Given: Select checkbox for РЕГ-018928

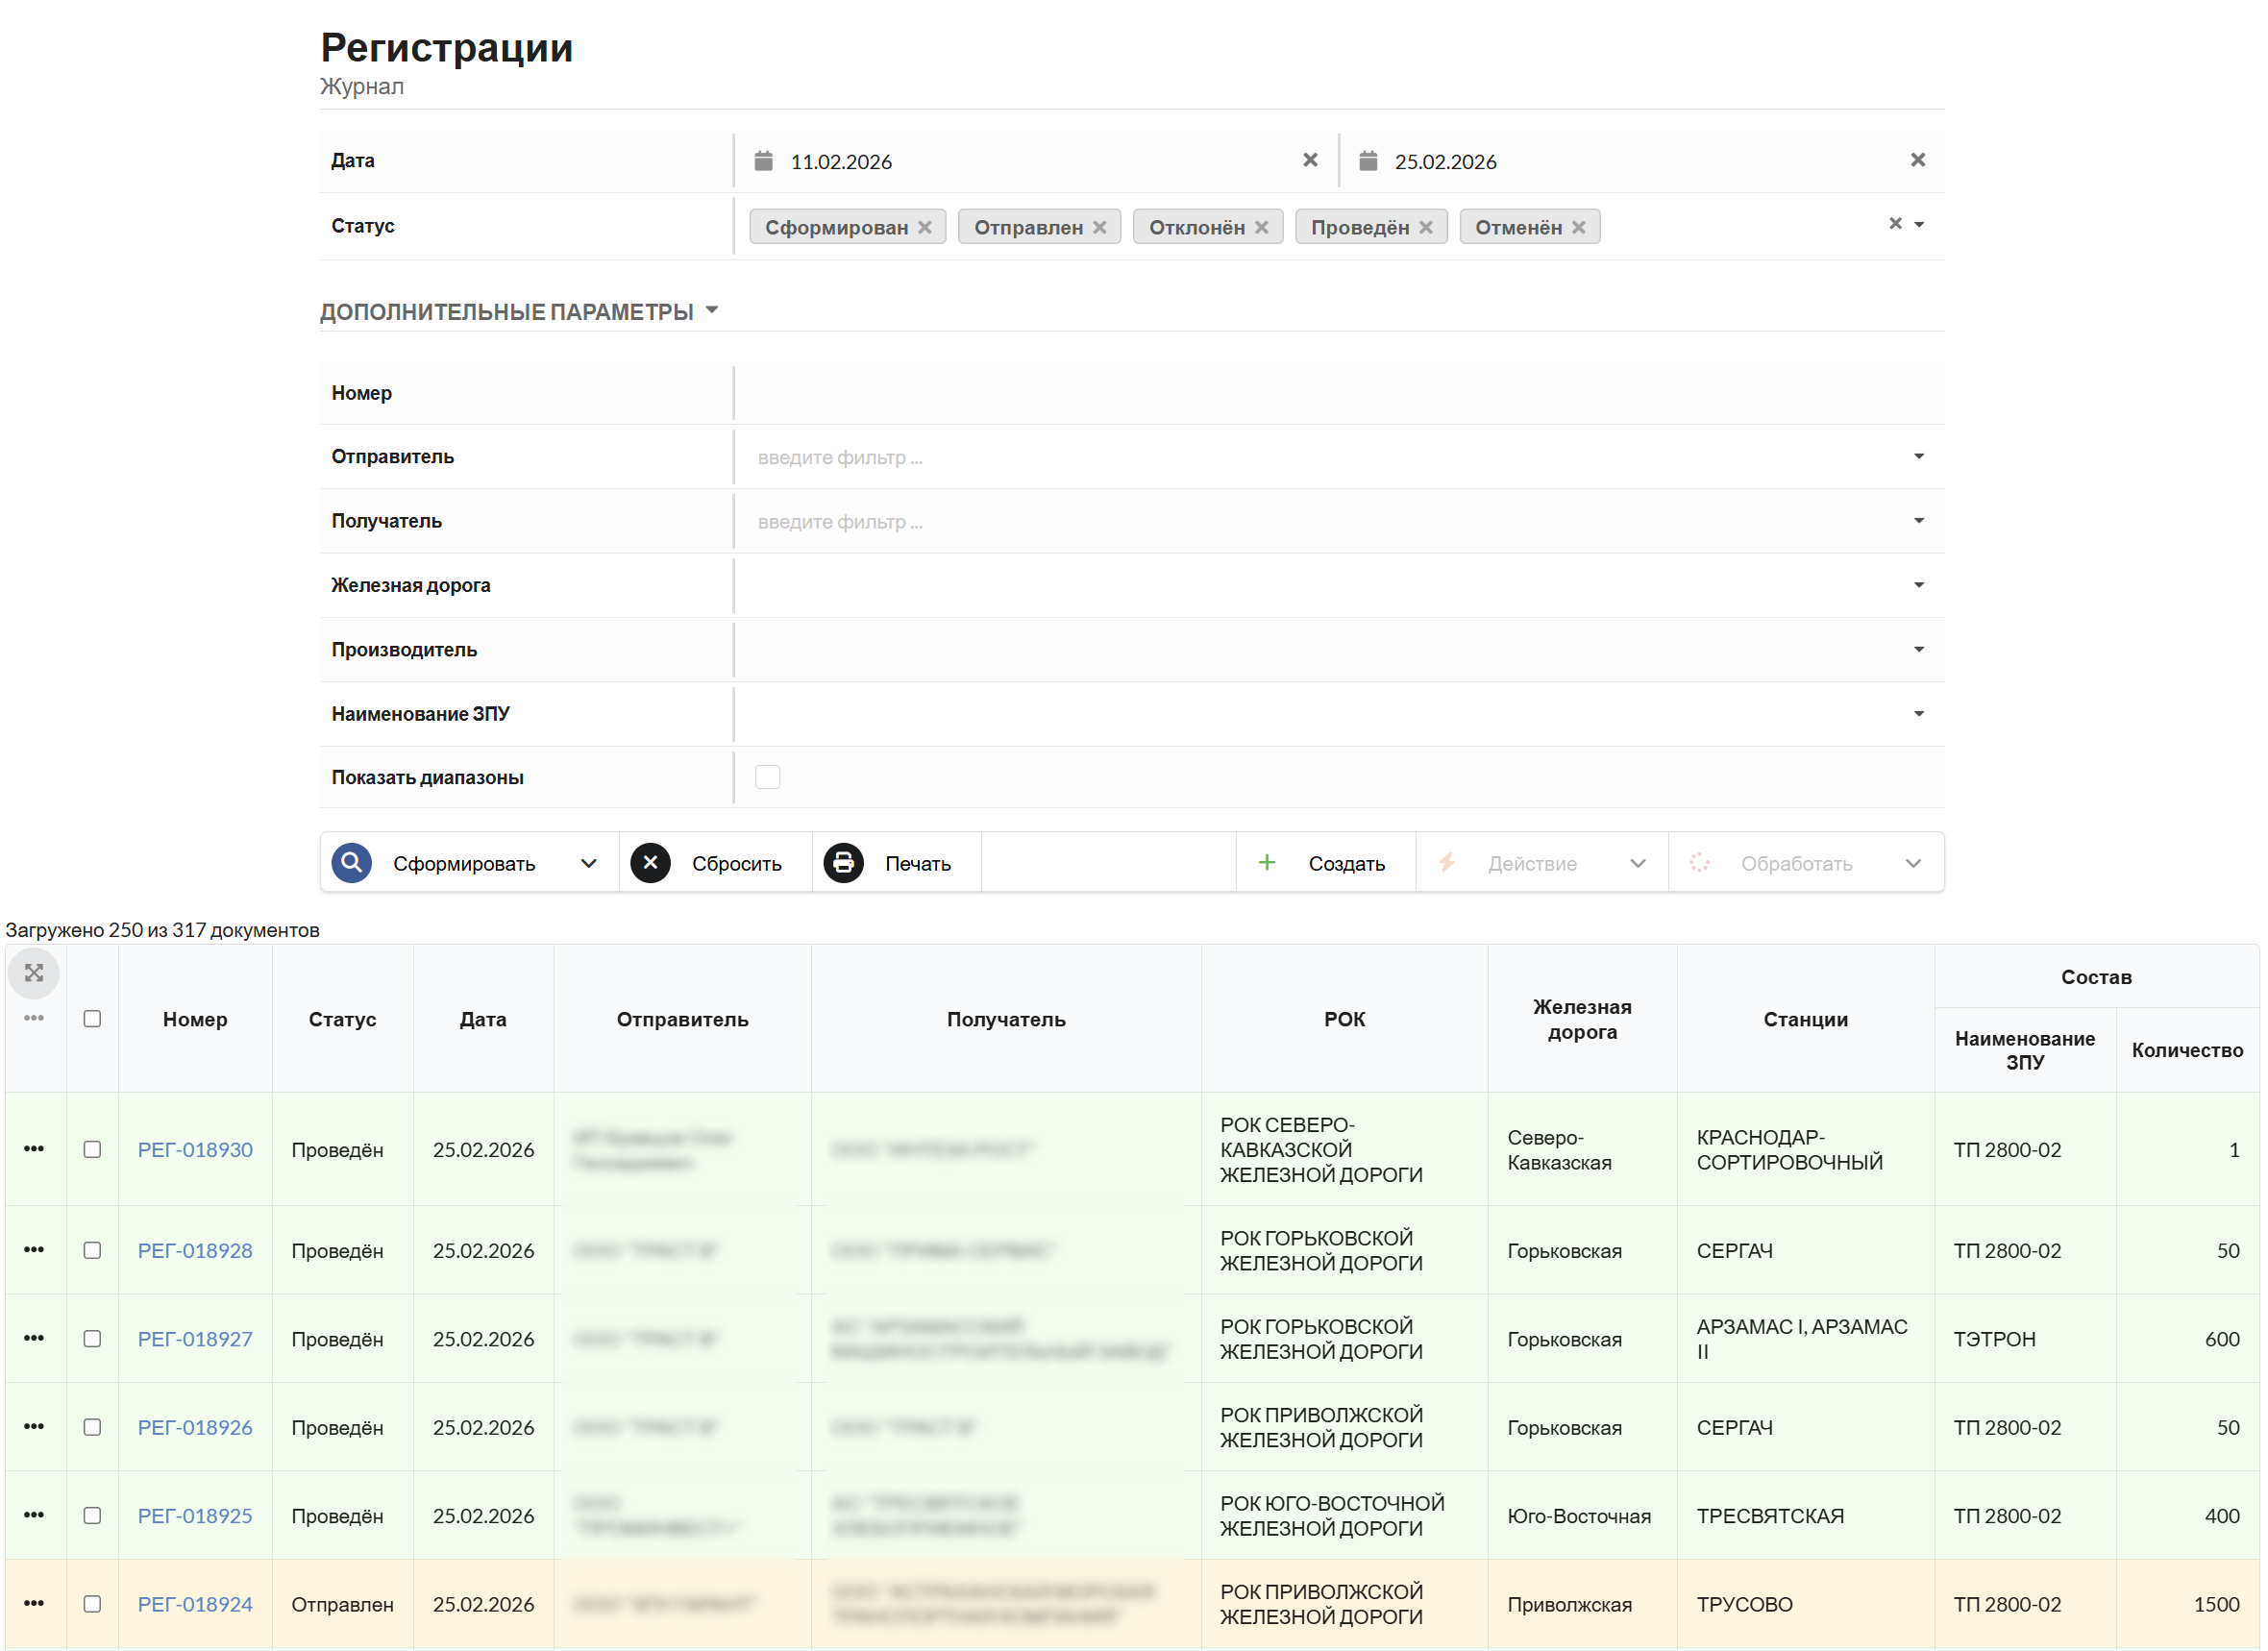Looking at the screenshot, I should tap(92, 1250).
